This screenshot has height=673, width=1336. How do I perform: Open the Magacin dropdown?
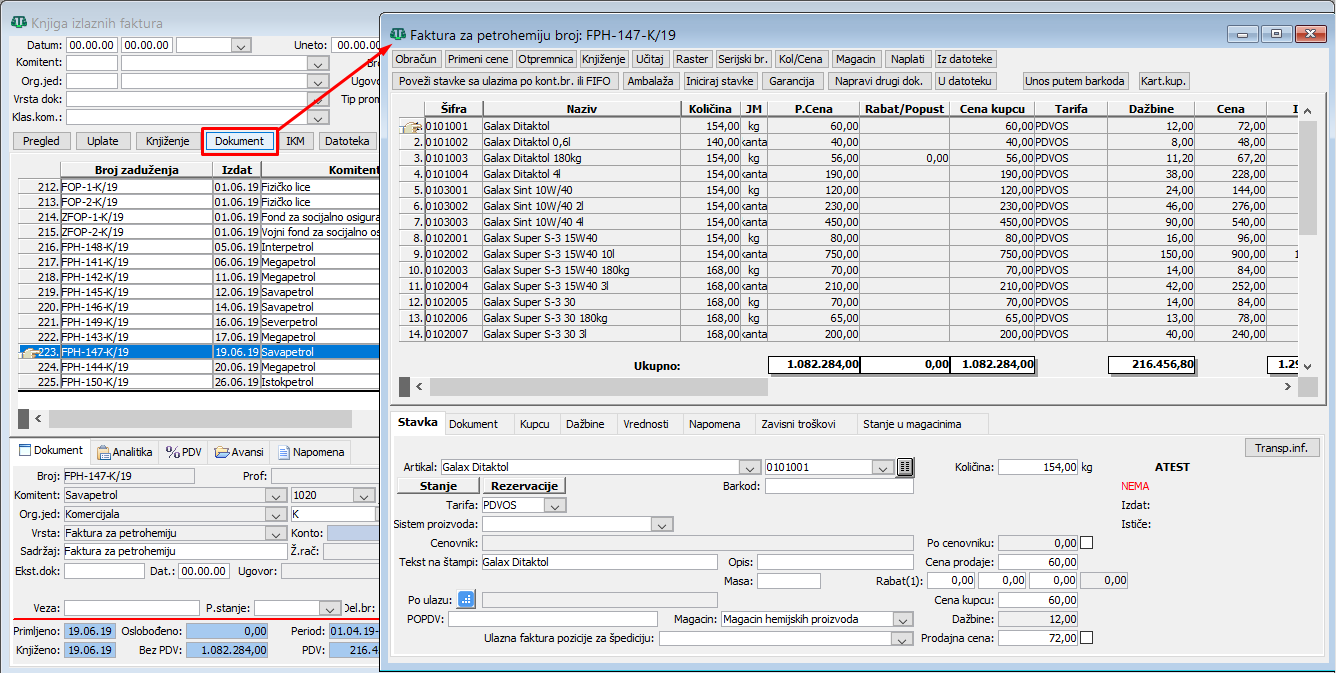pyautogui.click(x=903, y=620)
